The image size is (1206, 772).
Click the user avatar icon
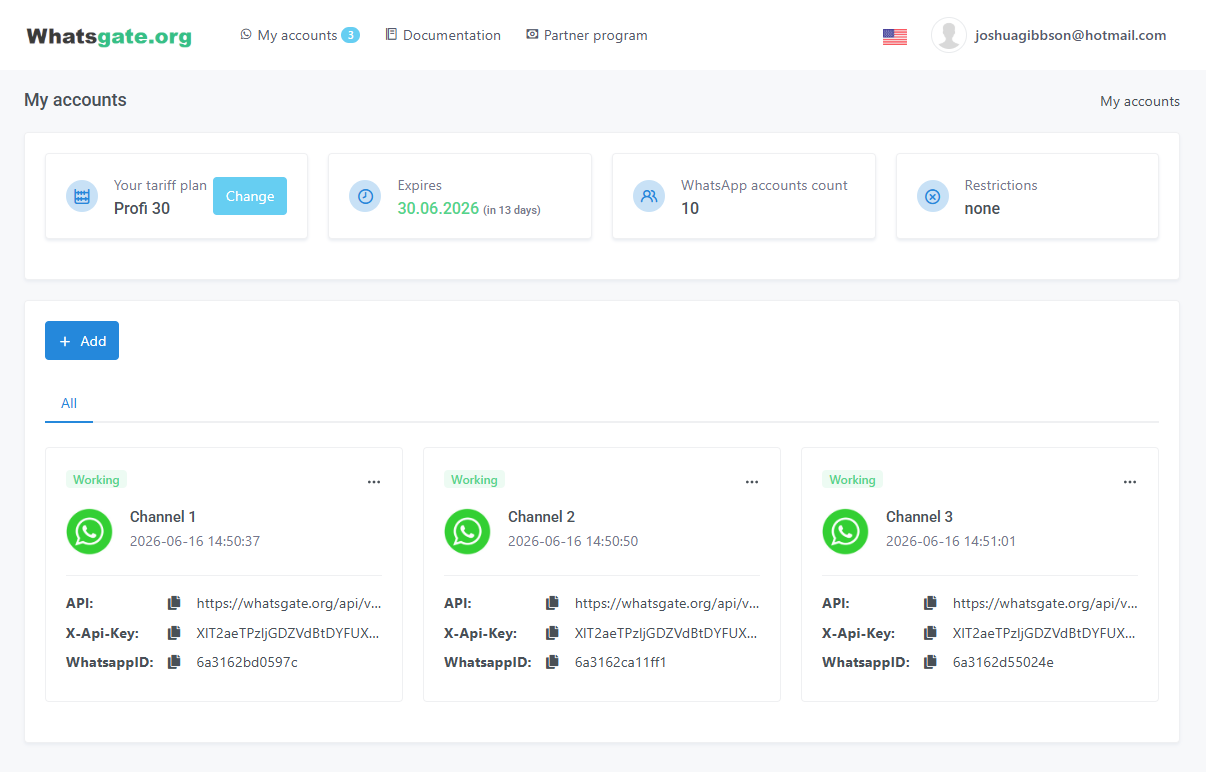click(948, 35)
